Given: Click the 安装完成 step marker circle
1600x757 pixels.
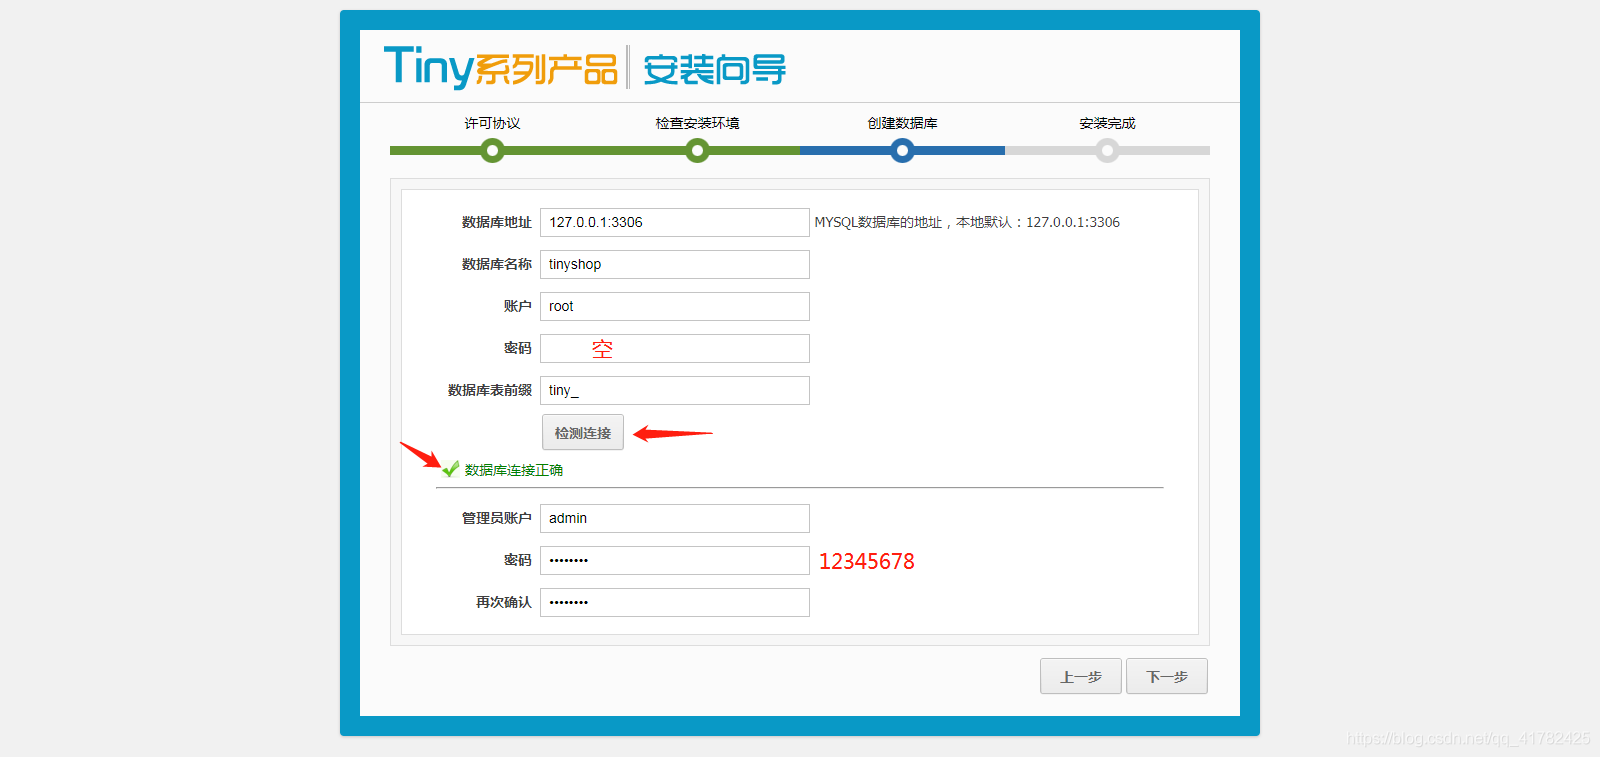Looking at the screenshot, I should tap(1107, 151).
